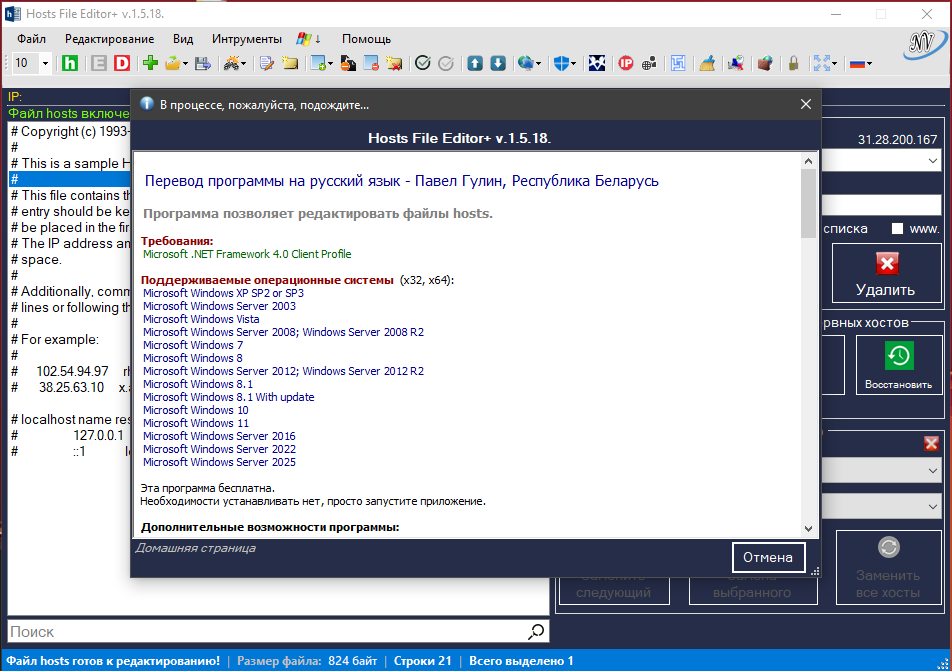Click the Удалить button
Image resolution: width=952 pixels, height=671 pixels.
point(886,273)
